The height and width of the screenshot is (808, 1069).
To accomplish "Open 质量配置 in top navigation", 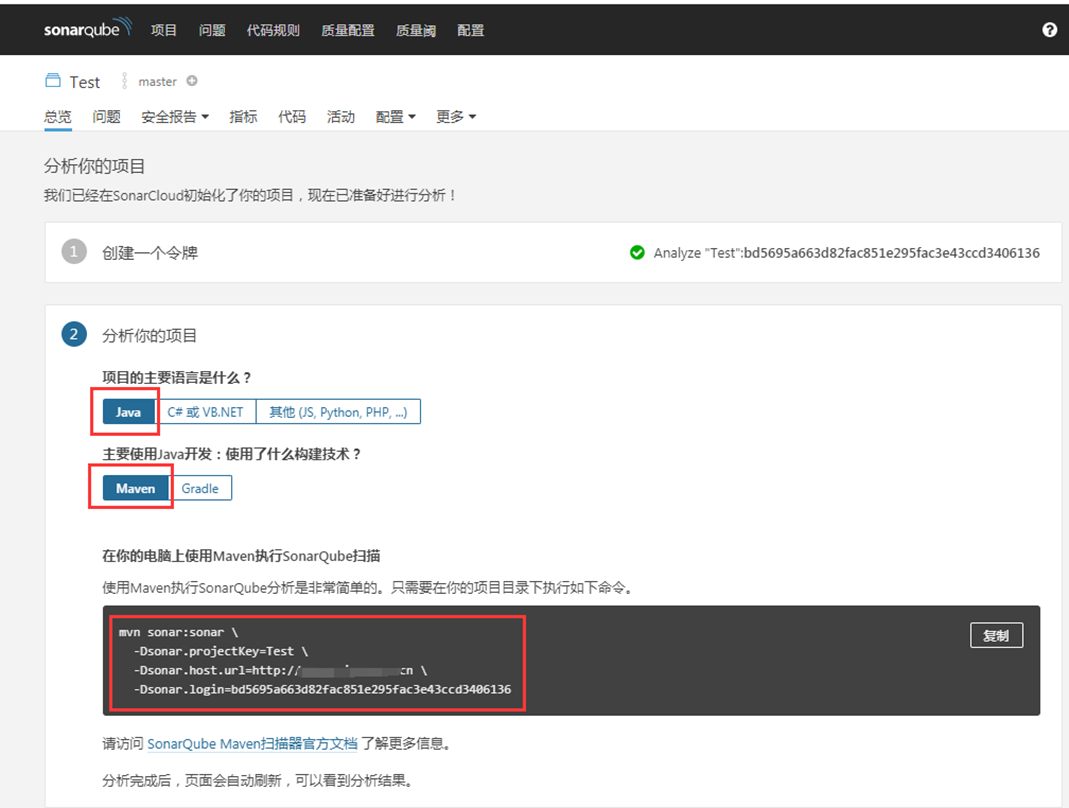I will pyautogui.click(x=348, y=30).
